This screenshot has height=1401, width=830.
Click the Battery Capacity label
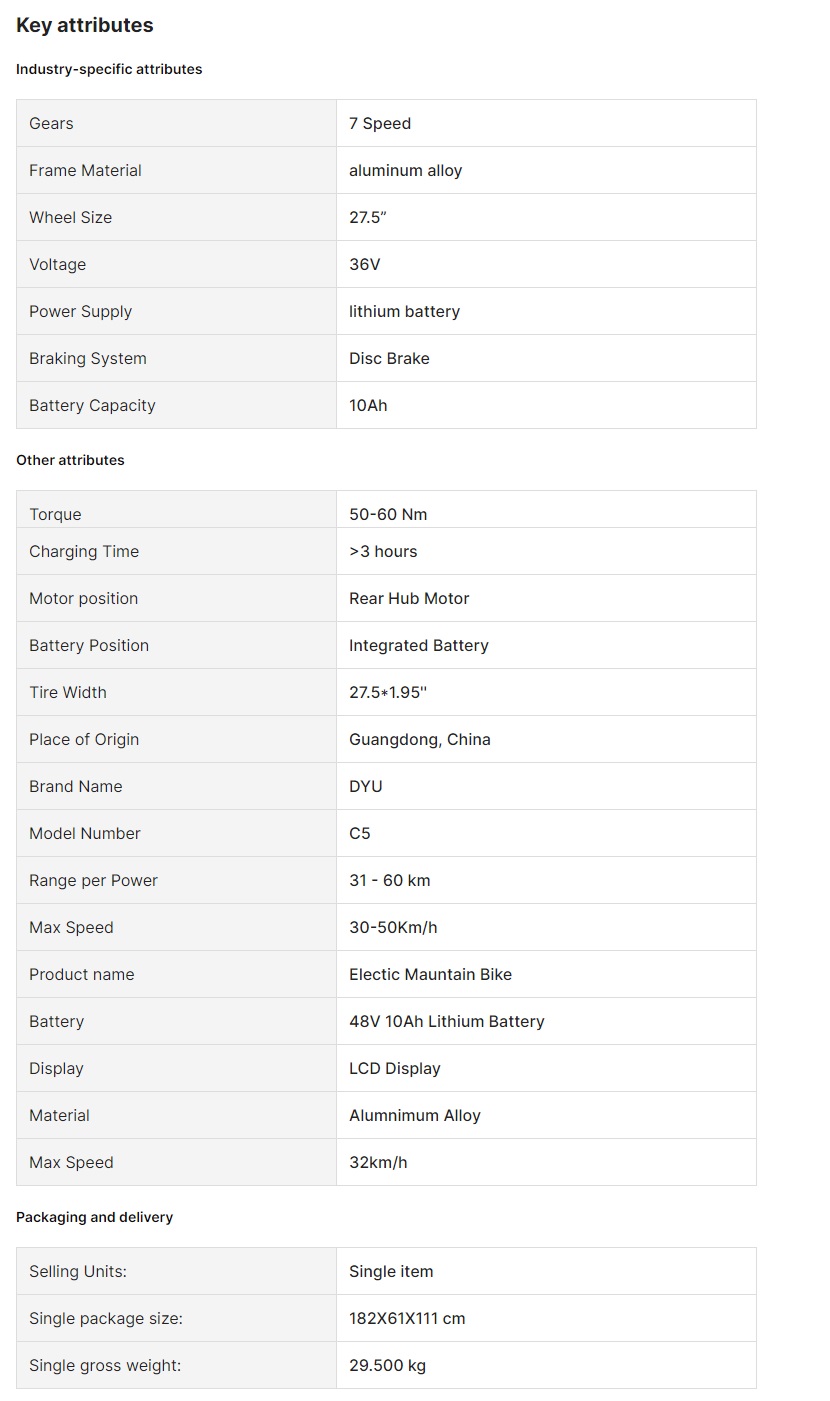92,405
